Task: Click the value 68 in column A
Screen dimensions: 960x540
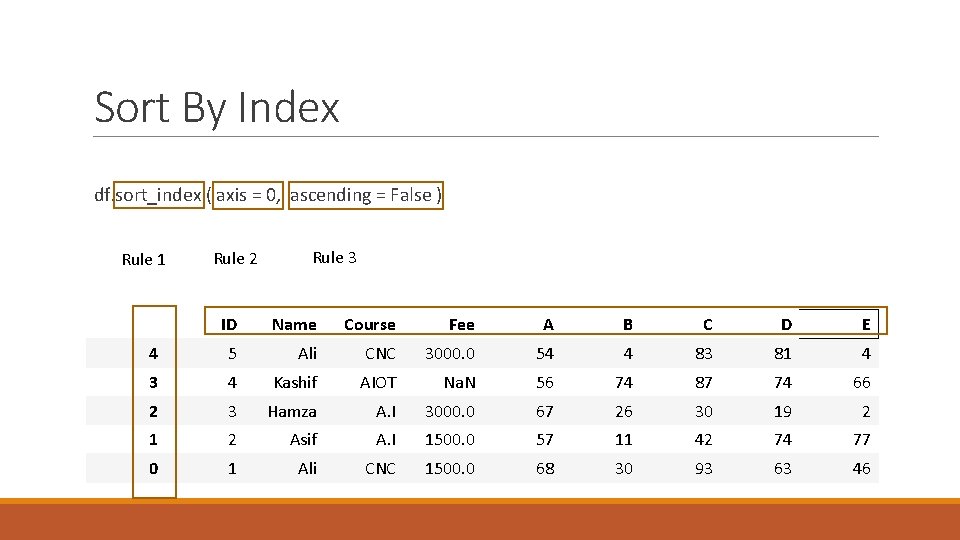Action: click(x=545, y=468)
